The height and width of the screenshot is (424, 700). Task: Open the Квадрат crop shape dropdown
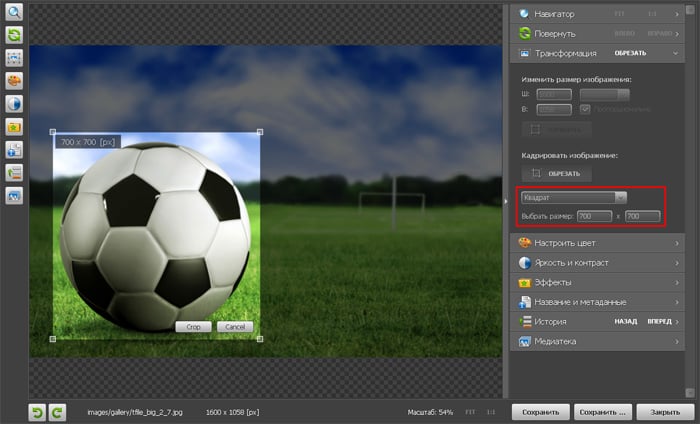[x=574, y=198]
